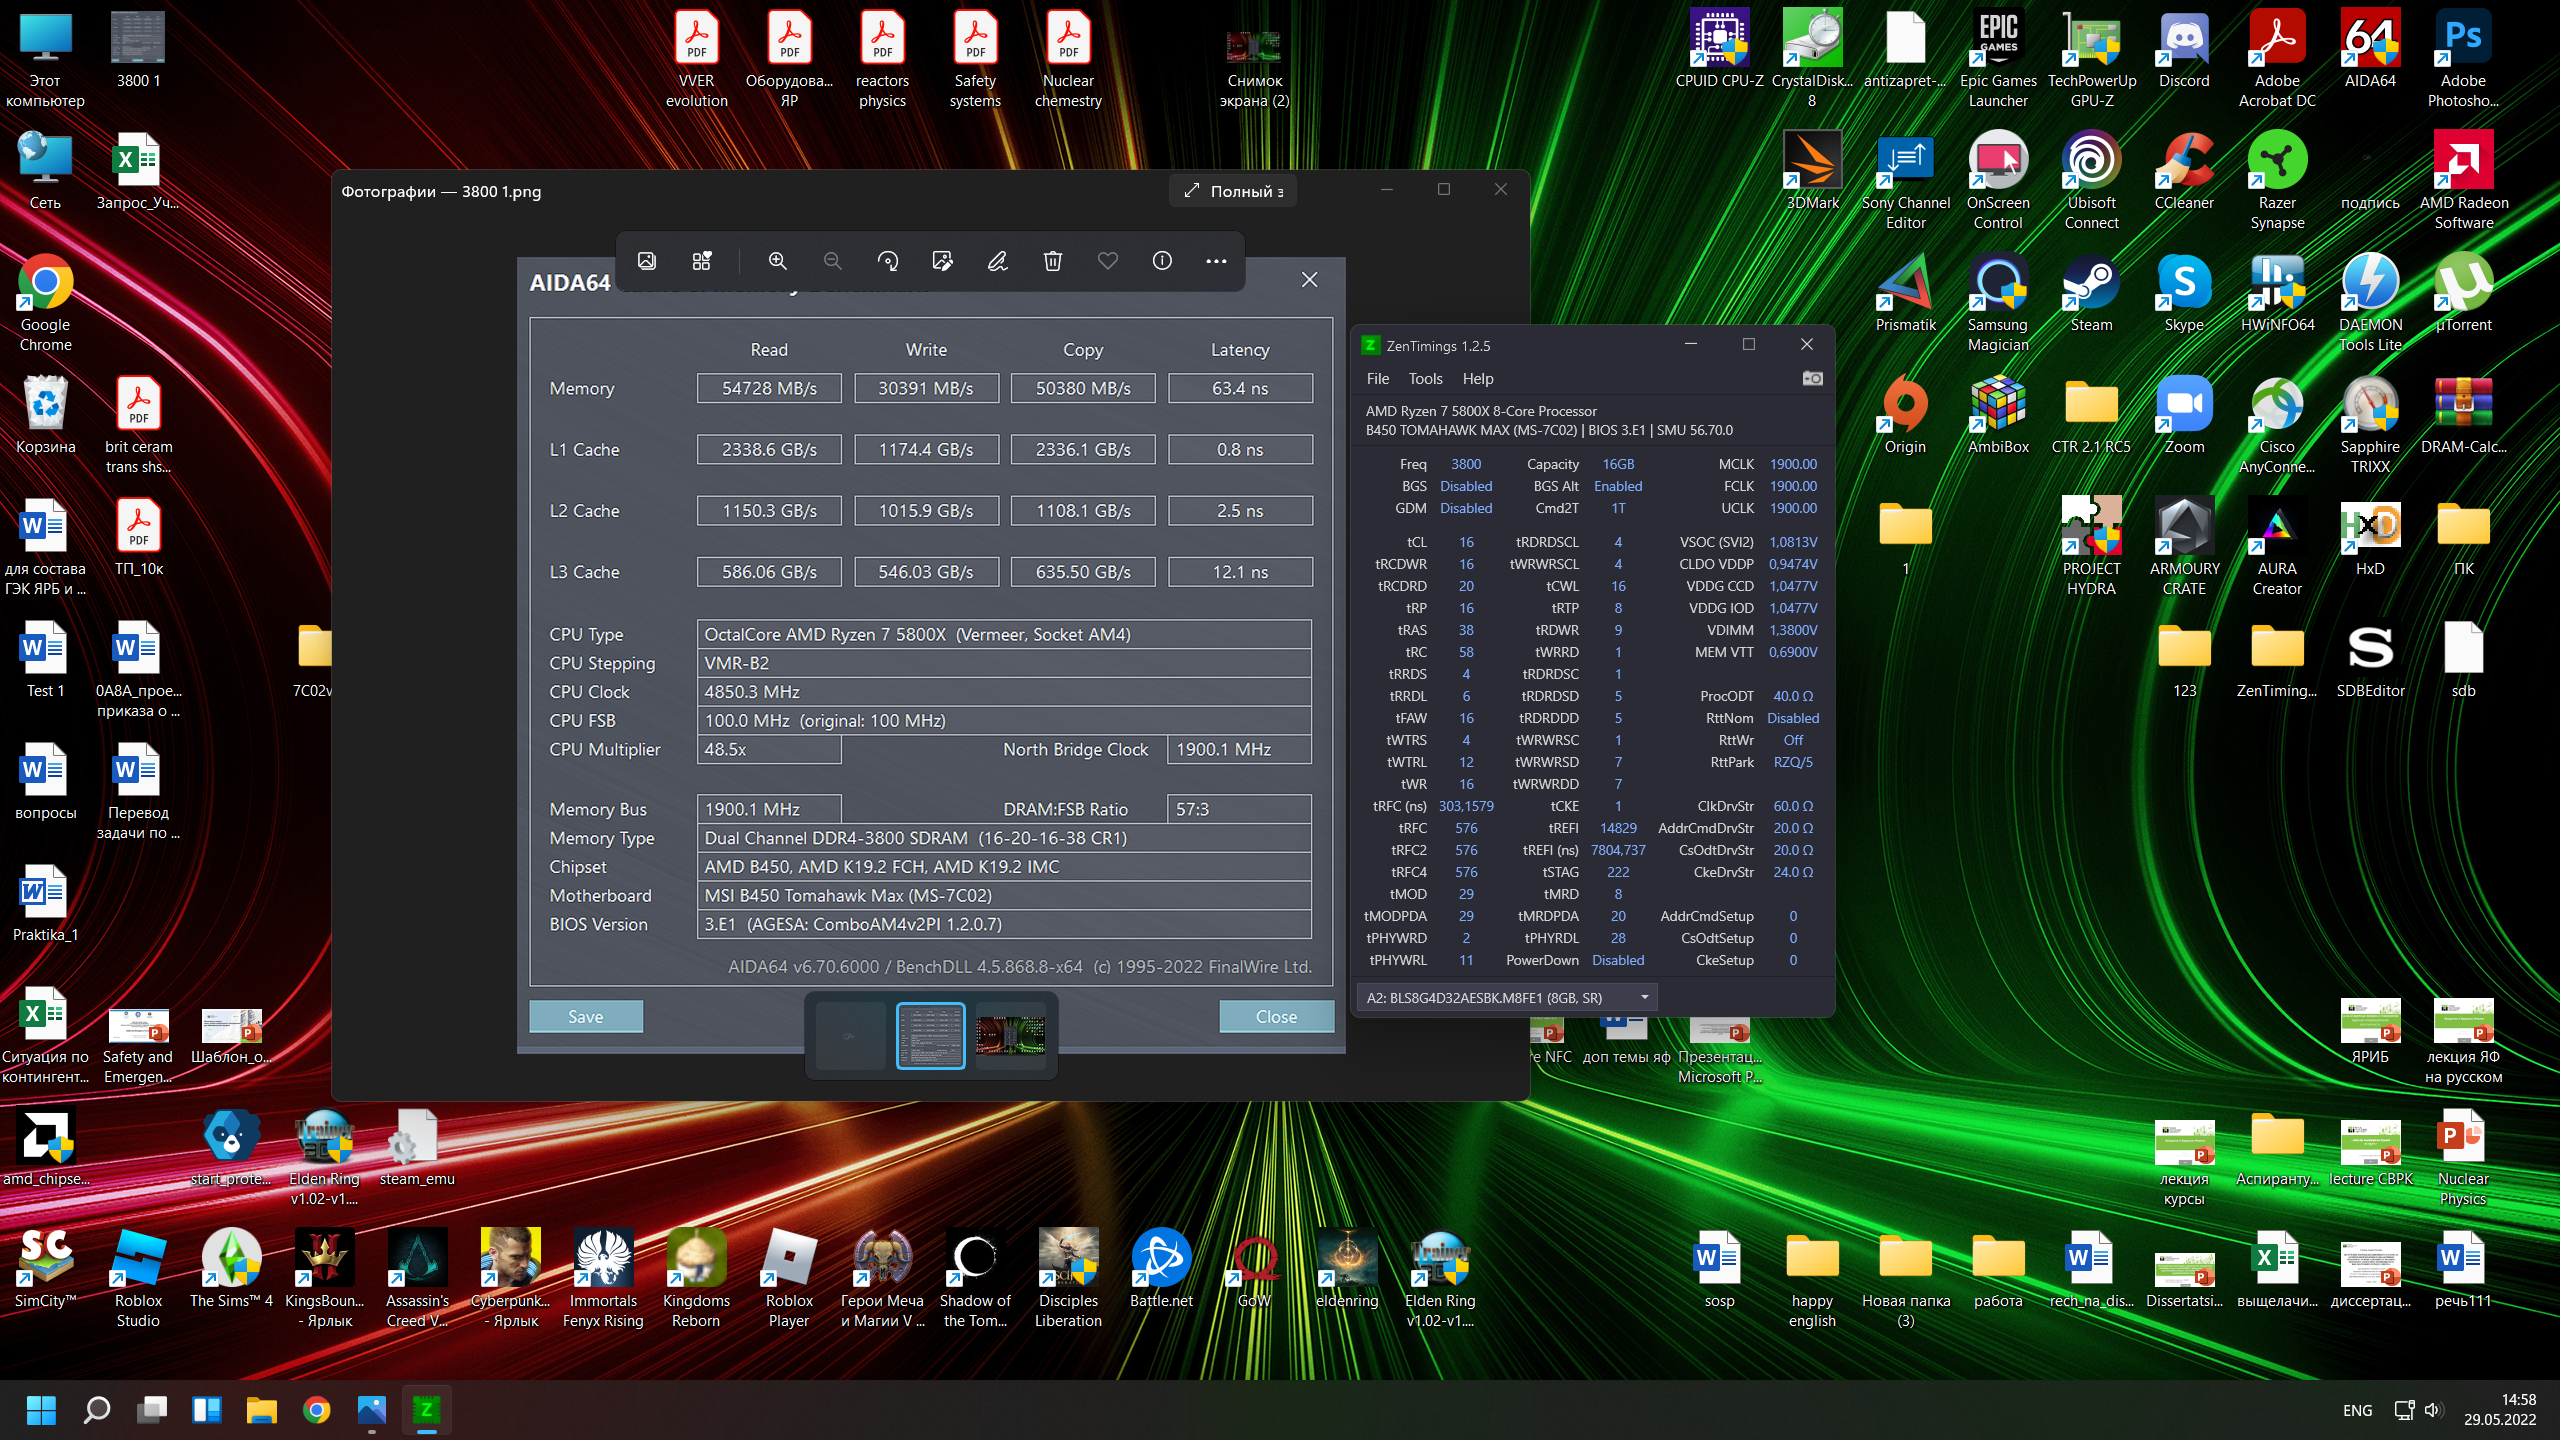Viewport: 2560px width, 1440px height.
Task: Take ZenTimings screenshot via camera icon
Action: [x=1812, y=378]
